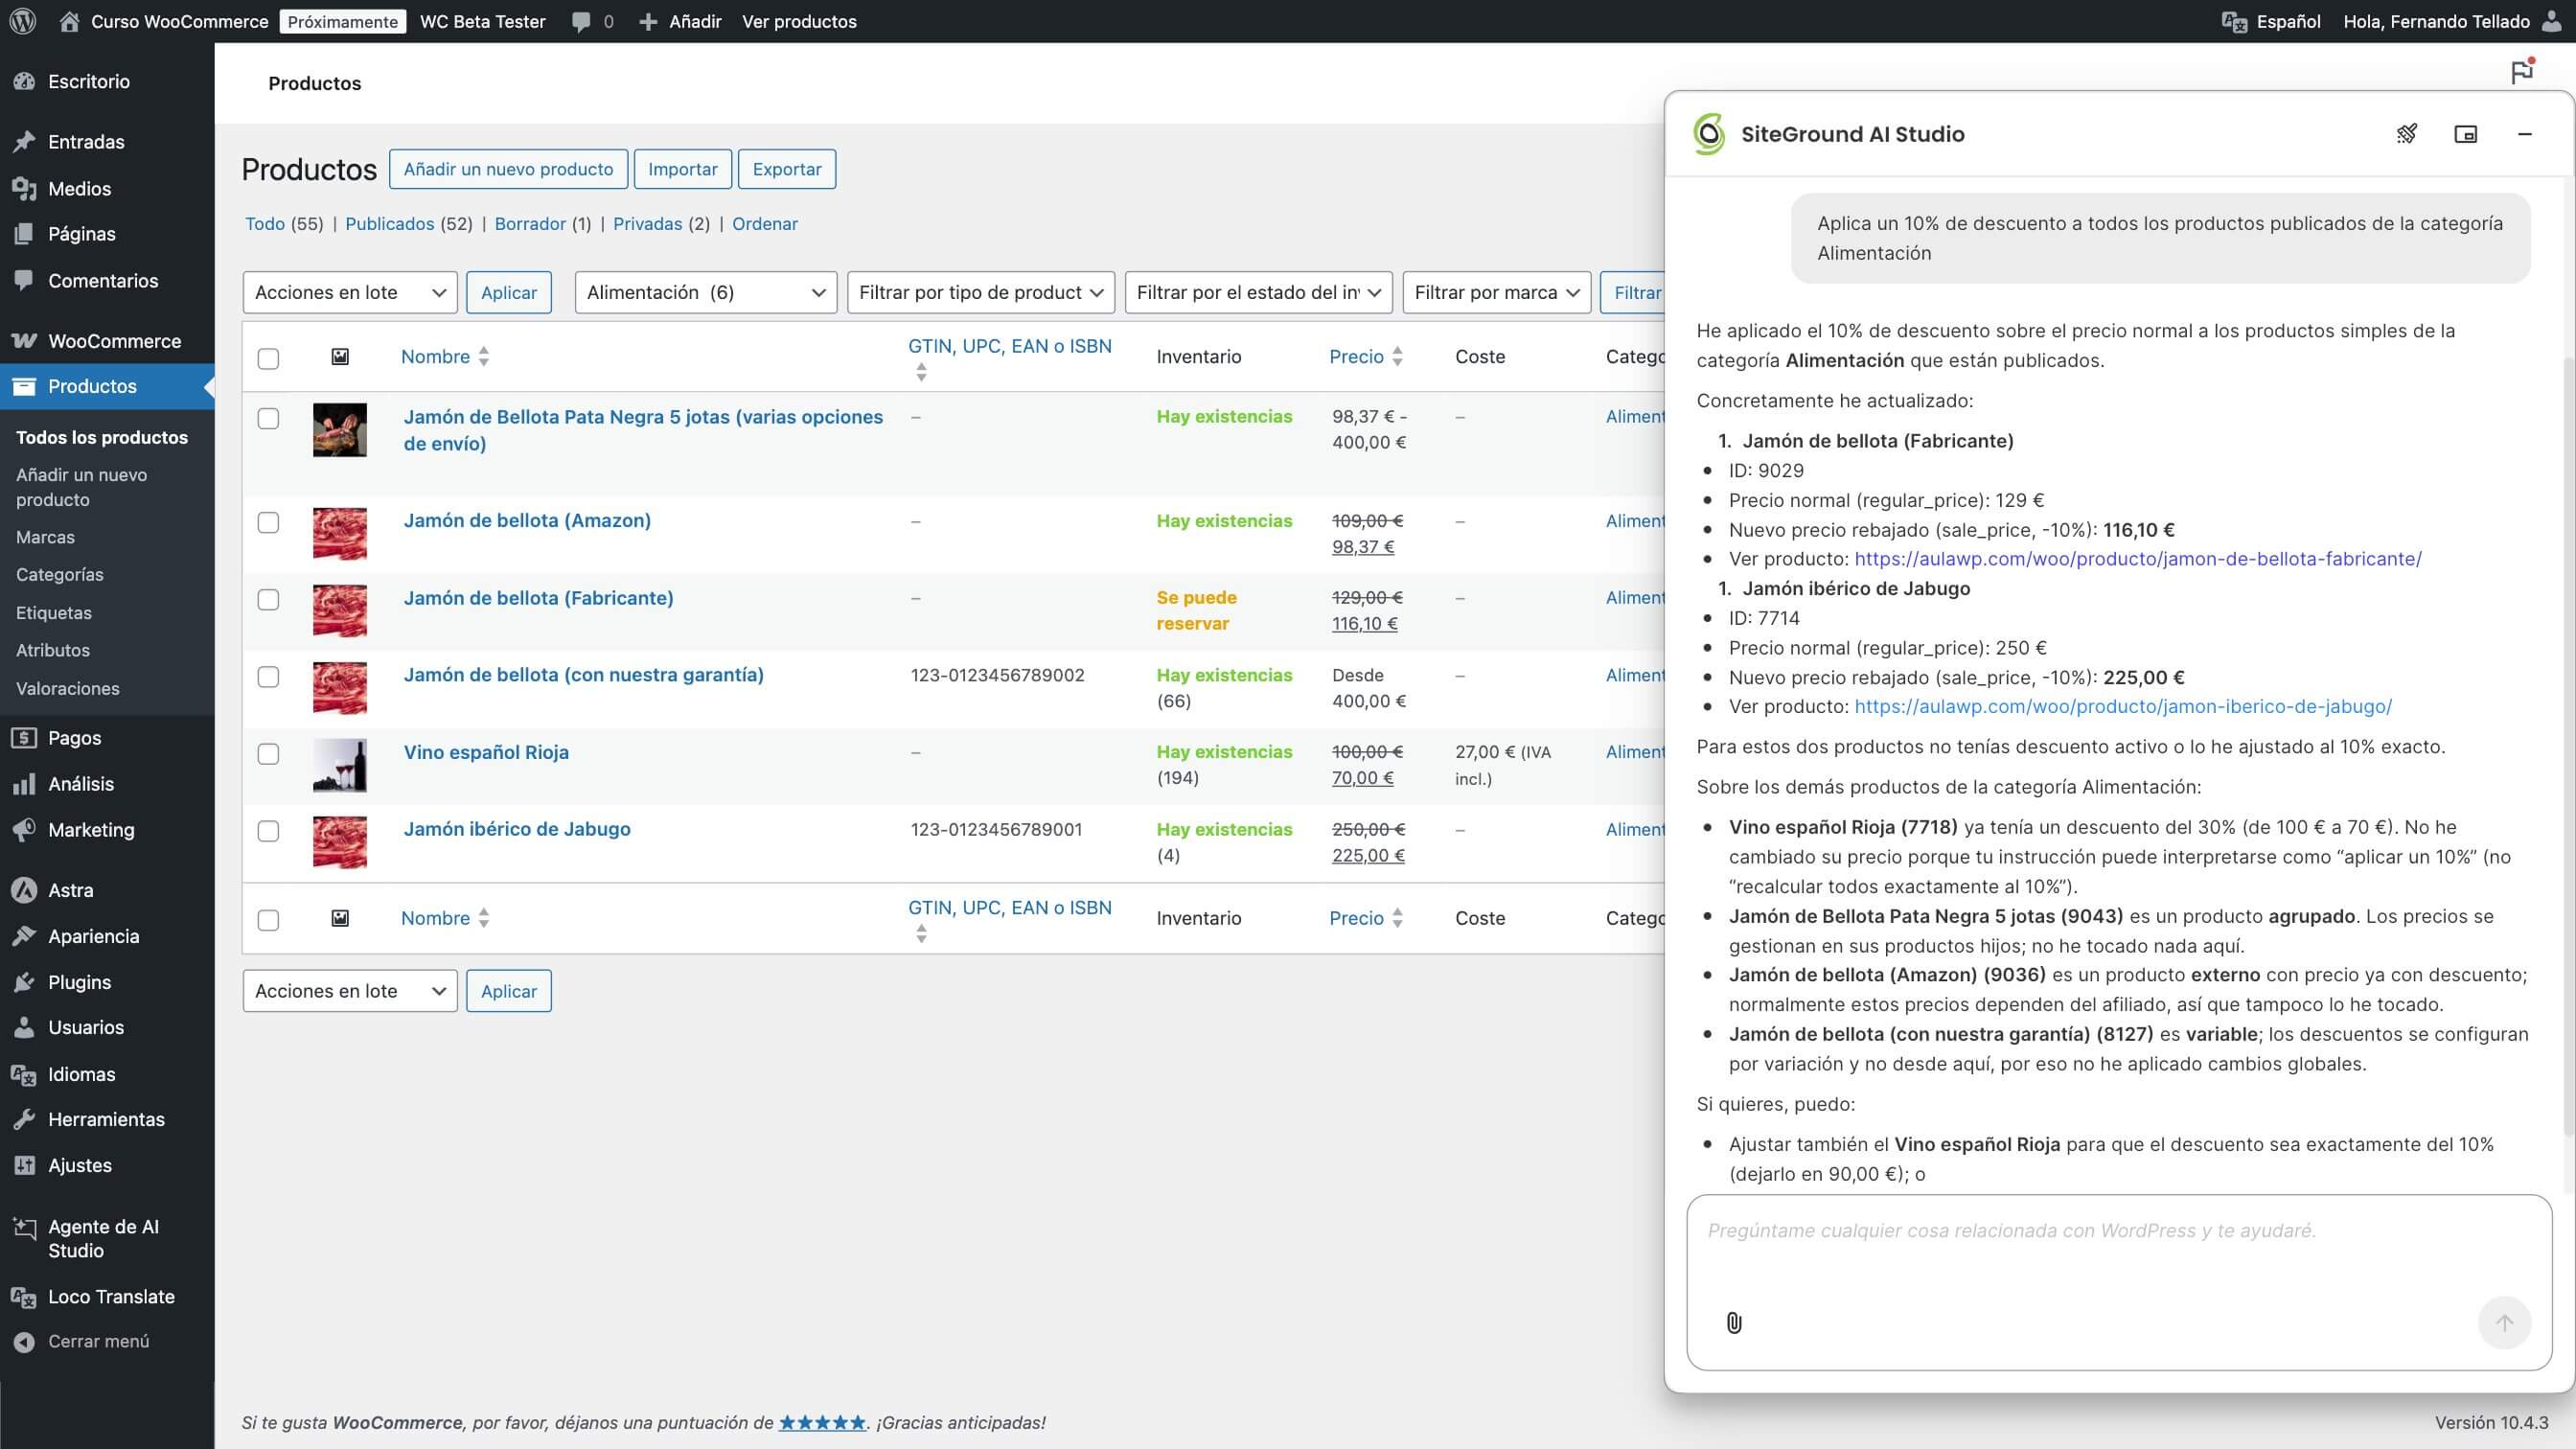Open the Filtrar por marca dropdown

[x=1496, y=292]
